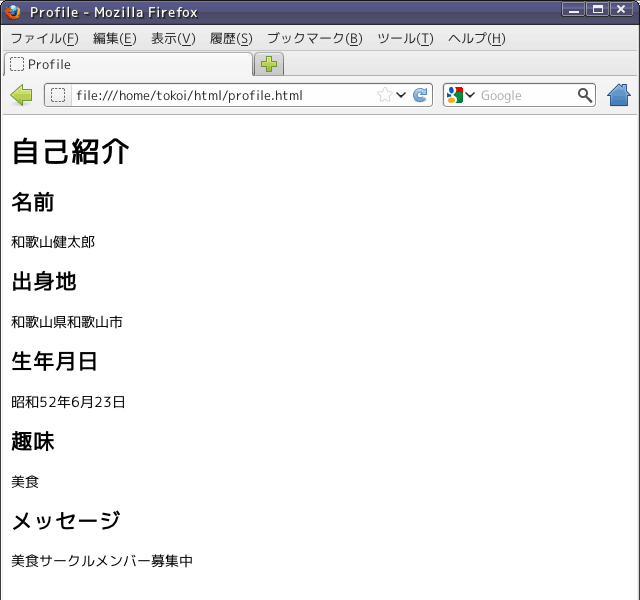This screenshot has height=600, width=640.
Task: Open the Google search engine selector dropdown
Action: point(460,95)
